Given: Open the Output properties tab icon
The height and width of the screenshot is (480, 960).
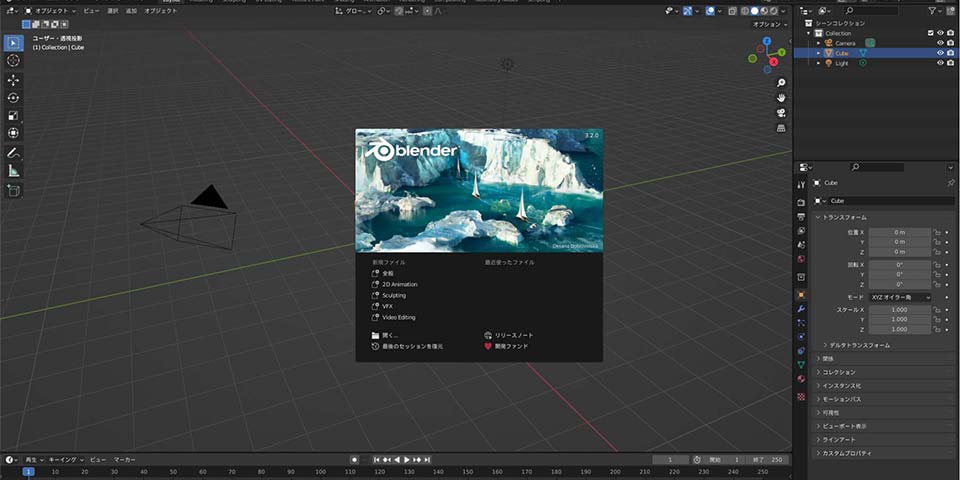Looking at the screenshot, I should click(801, 216).
